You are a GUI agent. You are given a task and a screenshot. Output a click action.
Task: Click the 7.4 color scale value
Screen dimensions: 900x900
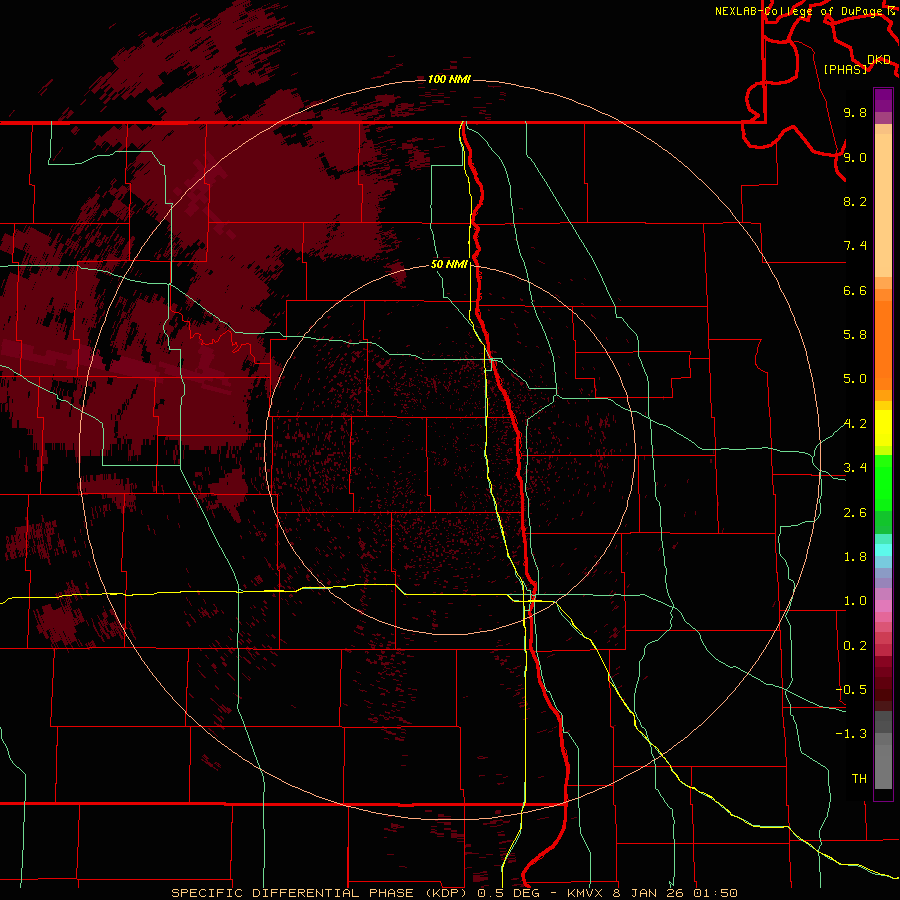click(855, 246)
